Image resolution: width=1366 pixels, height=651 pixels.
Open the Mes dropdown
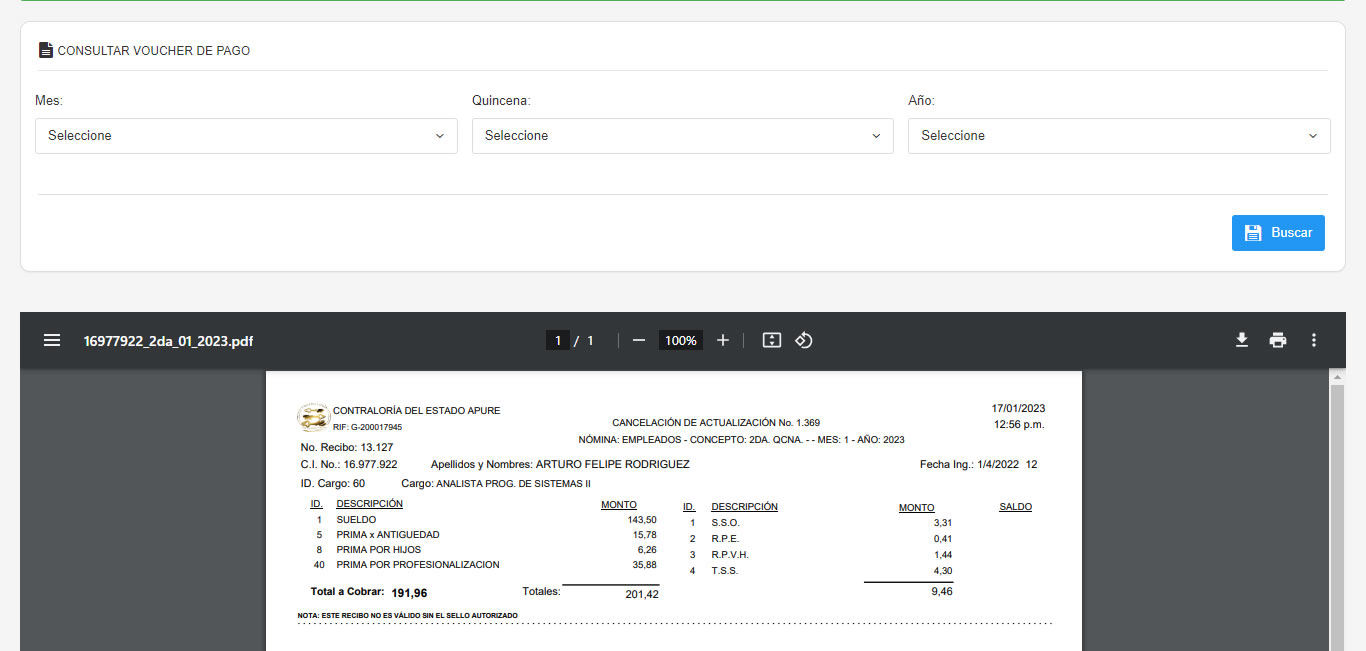pos(246,136)
